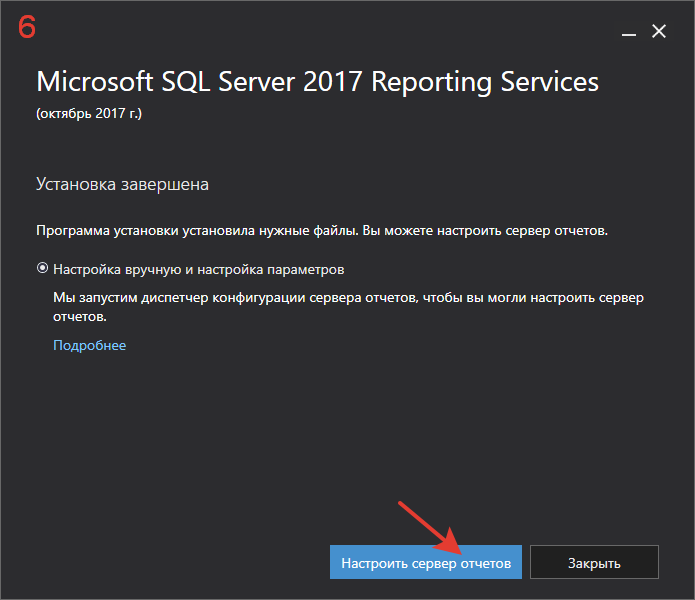Image resolution: width=695 pixels, height=600 pixels.
Task: Click the Установка завершена heading
Action: click(122, 184)
